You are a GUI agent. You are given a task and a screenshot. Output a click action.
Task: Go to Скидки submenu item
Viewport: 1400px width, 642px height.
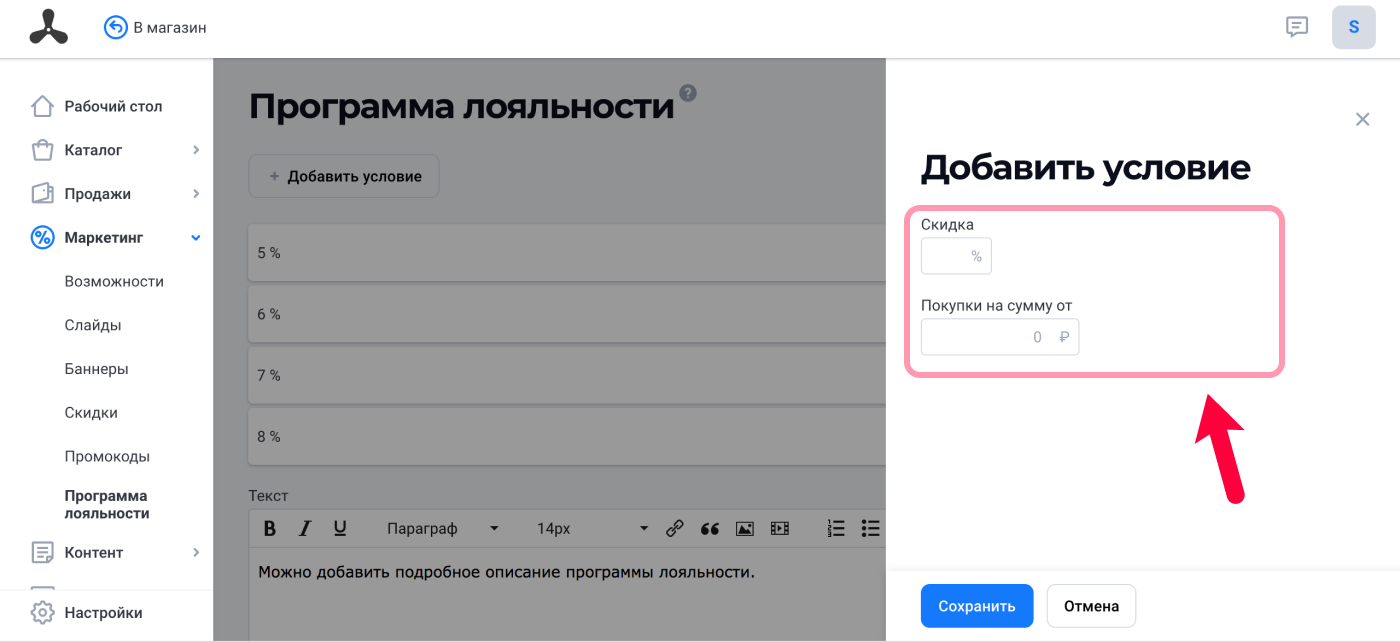tap(91, 413)
